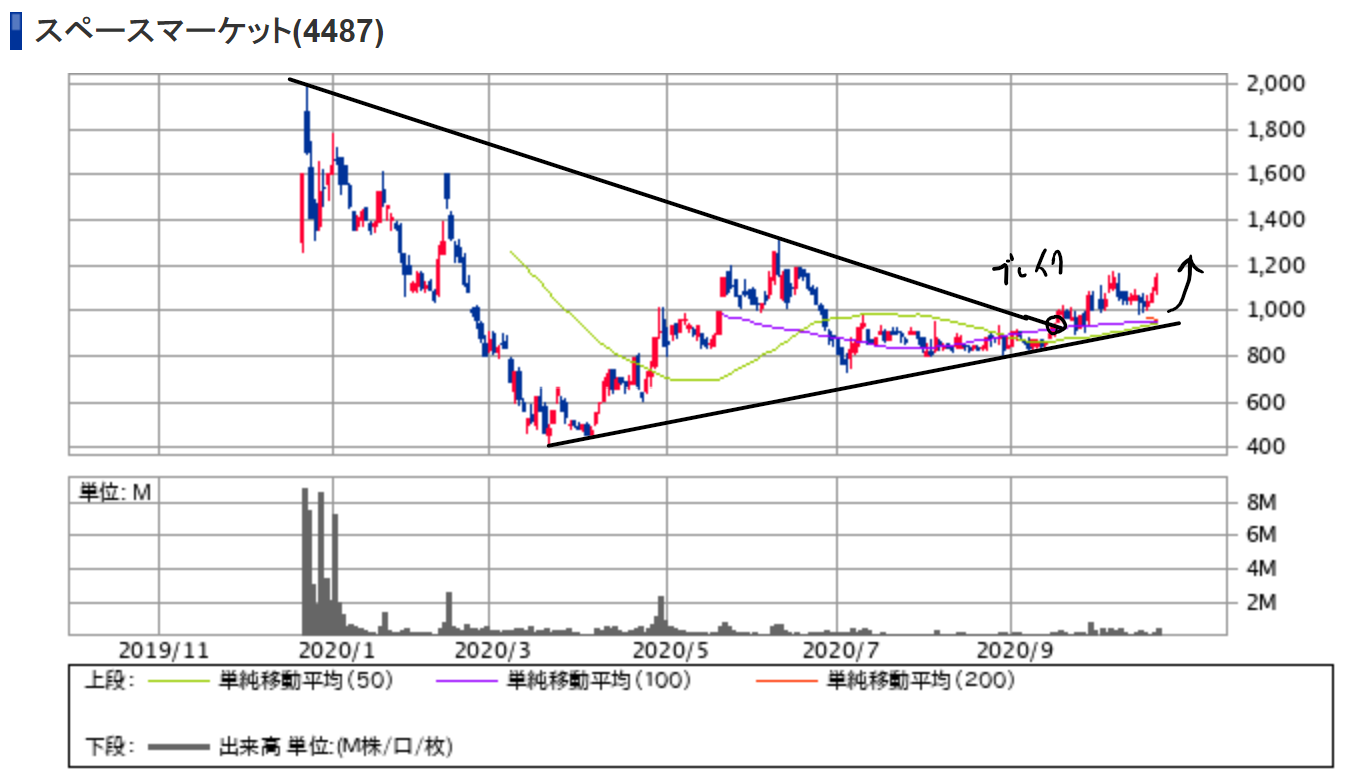The height and width of the screenshot is (774, 1350).
Task: Click the 単位: M label in volume panel
Action: coord(115,492)
